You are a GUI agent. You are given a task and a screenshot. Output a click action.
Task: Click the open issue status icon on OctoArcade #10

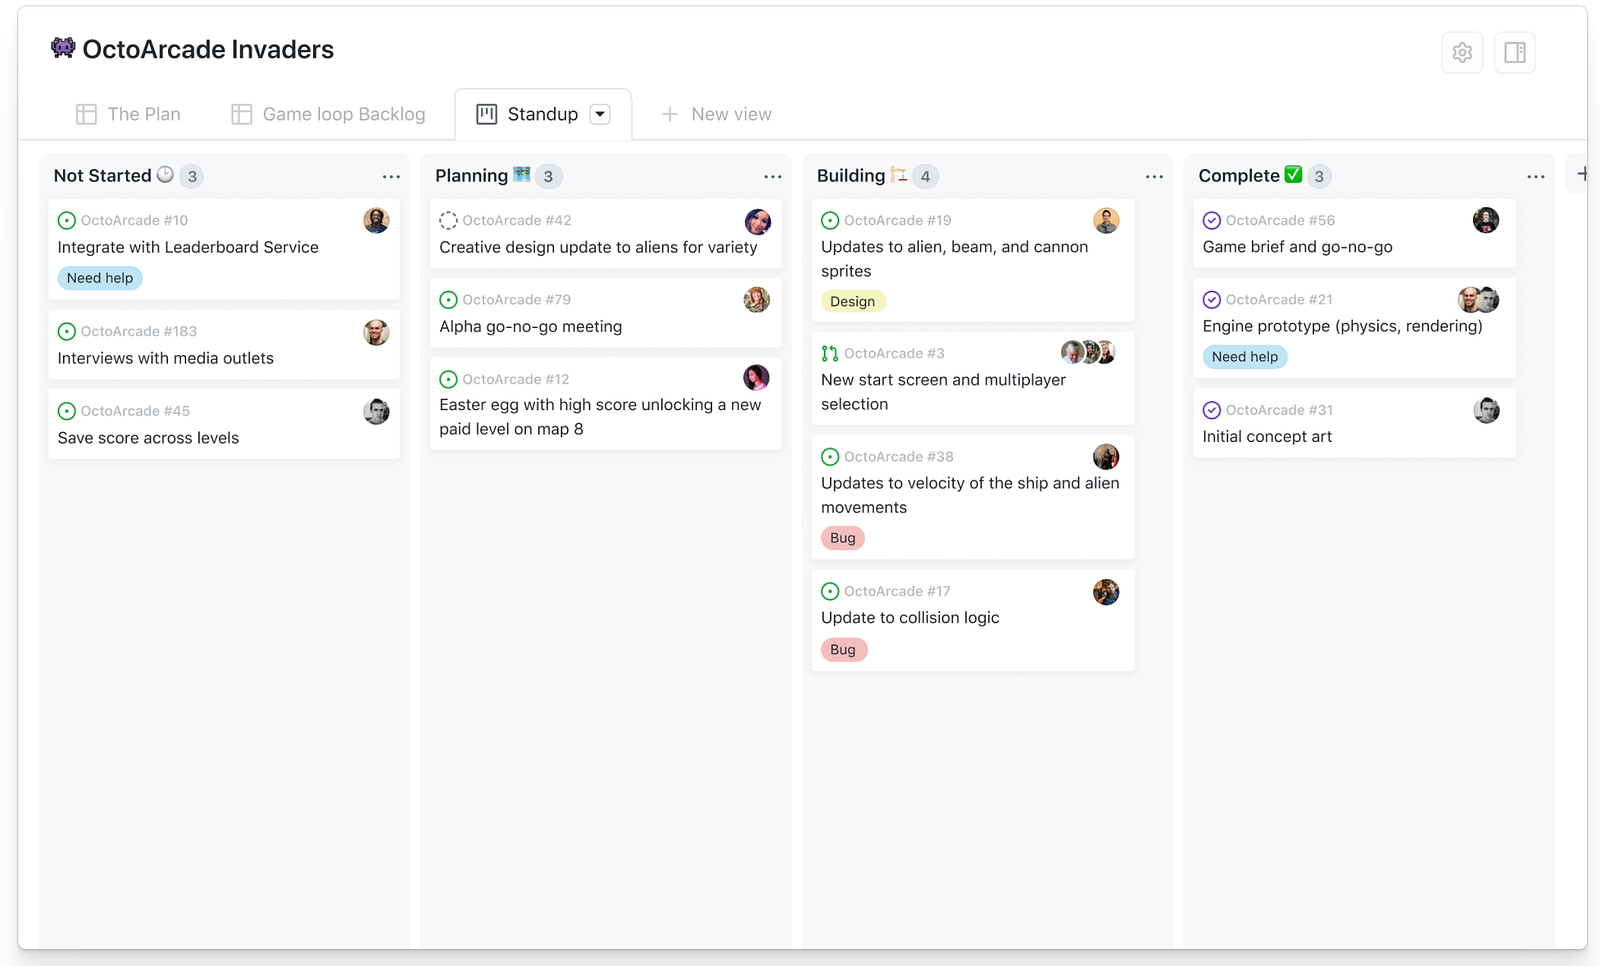[67, 221]
